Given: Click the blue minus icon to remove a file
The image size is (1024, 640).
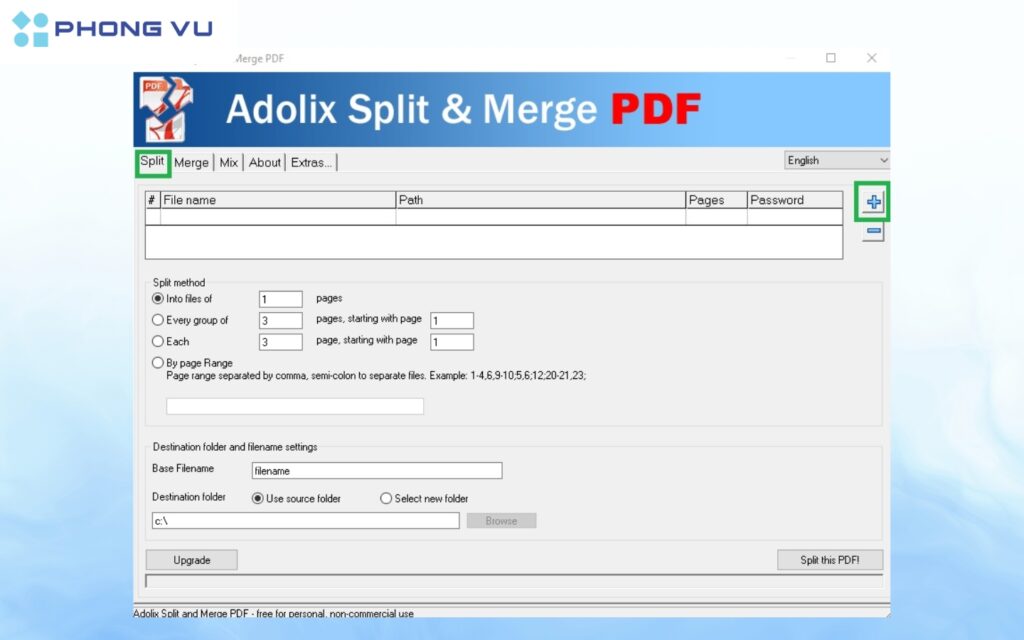Looking at the screenshot, I should pos(872,231).
